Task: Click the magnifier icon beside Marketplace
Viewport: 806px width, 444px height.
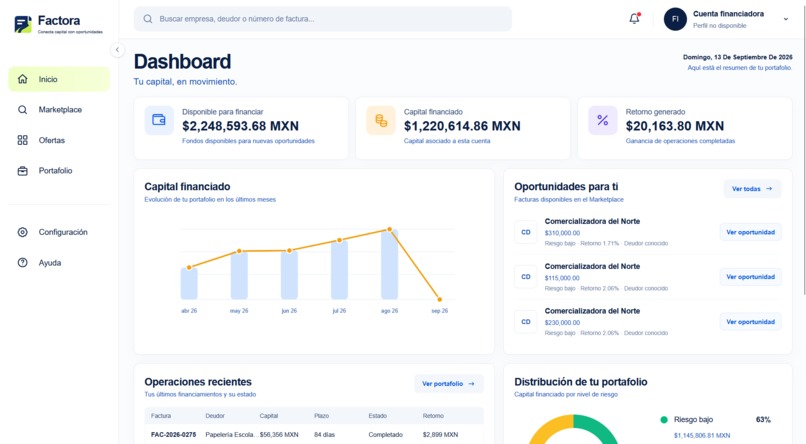Action: (23, 109)
